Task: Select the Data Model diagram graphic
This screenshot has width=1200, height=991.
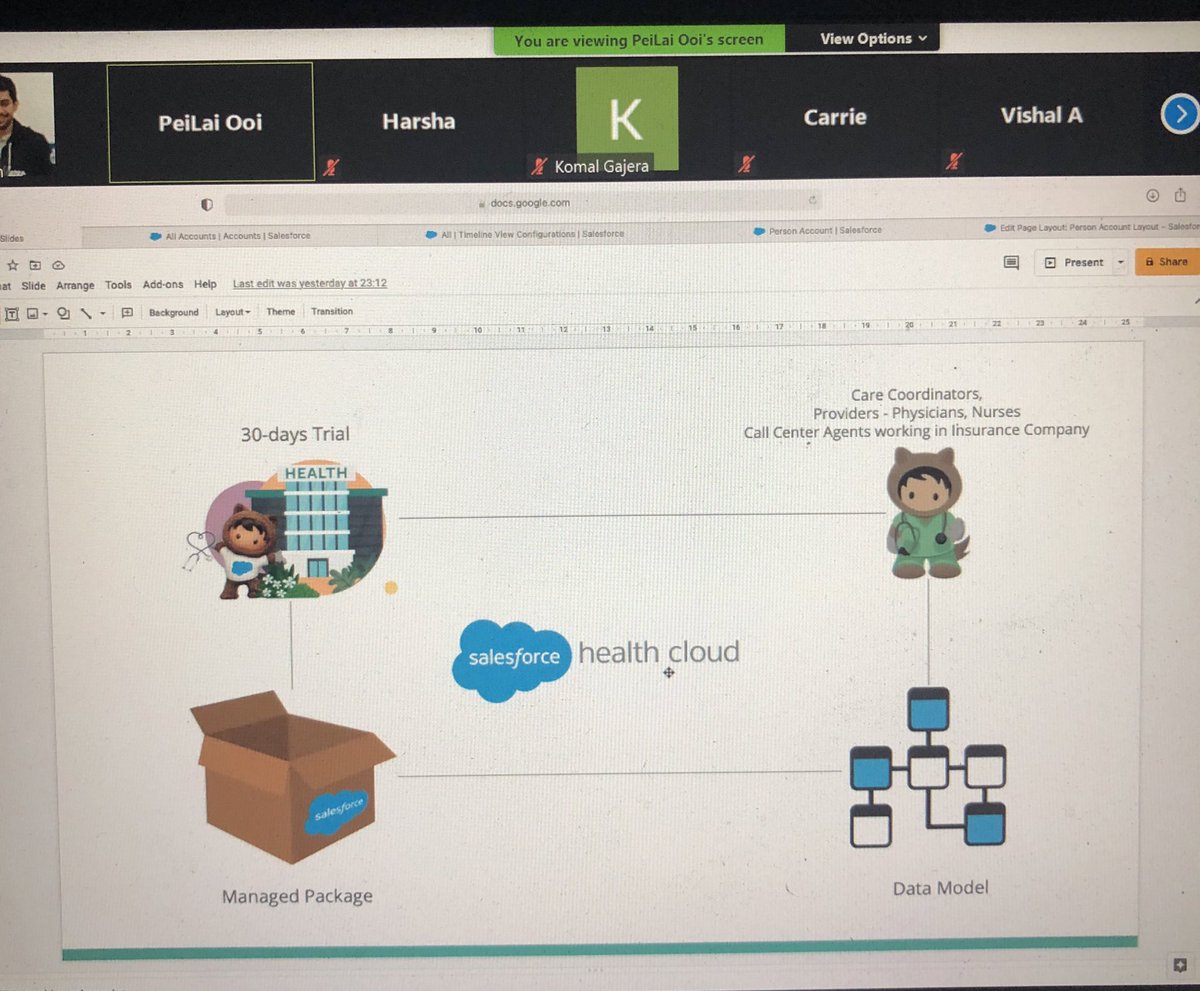Action: coord(927,767)
